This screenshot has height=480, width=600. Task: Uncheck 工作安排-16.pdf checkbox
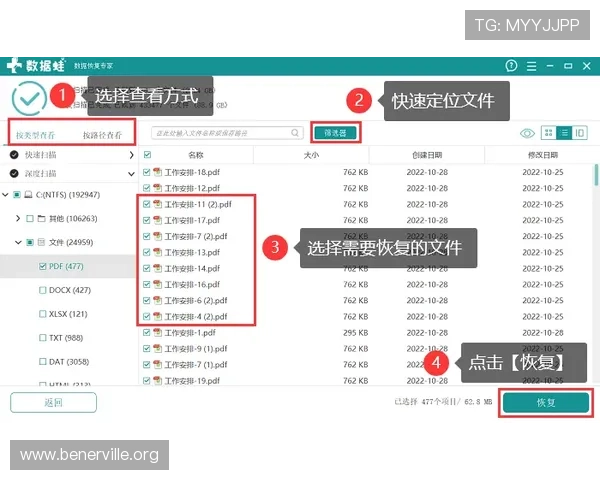click(x=147, y=284)
